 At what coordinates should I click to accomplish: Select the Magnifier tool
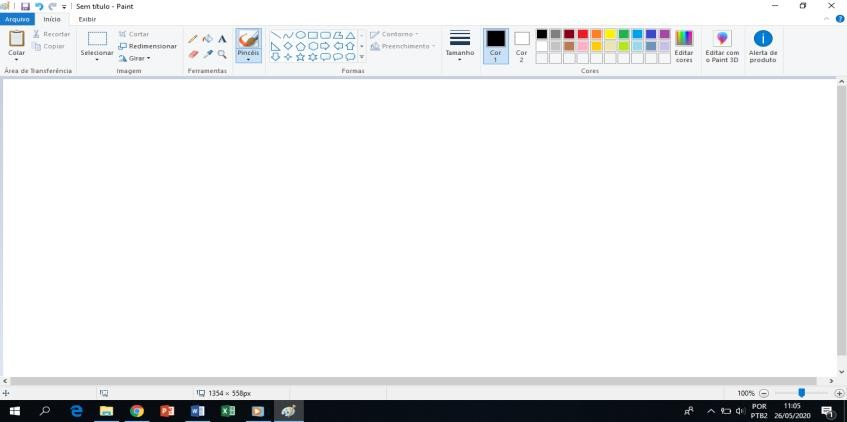[x=222, y=54]
